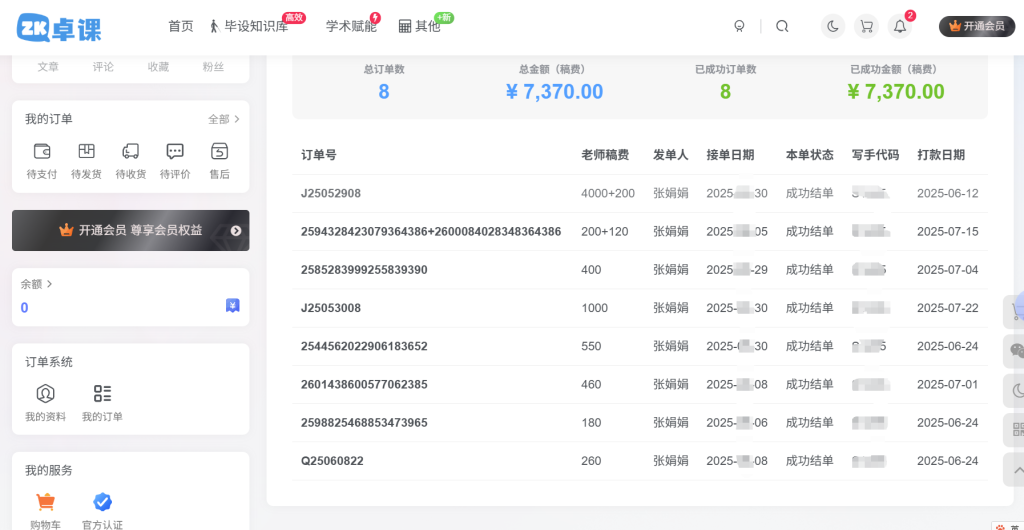Click the 总金额 value ¥ 7,370.00
The height and width of the screenshot is (530, 1024).
(x=554, y=92)
